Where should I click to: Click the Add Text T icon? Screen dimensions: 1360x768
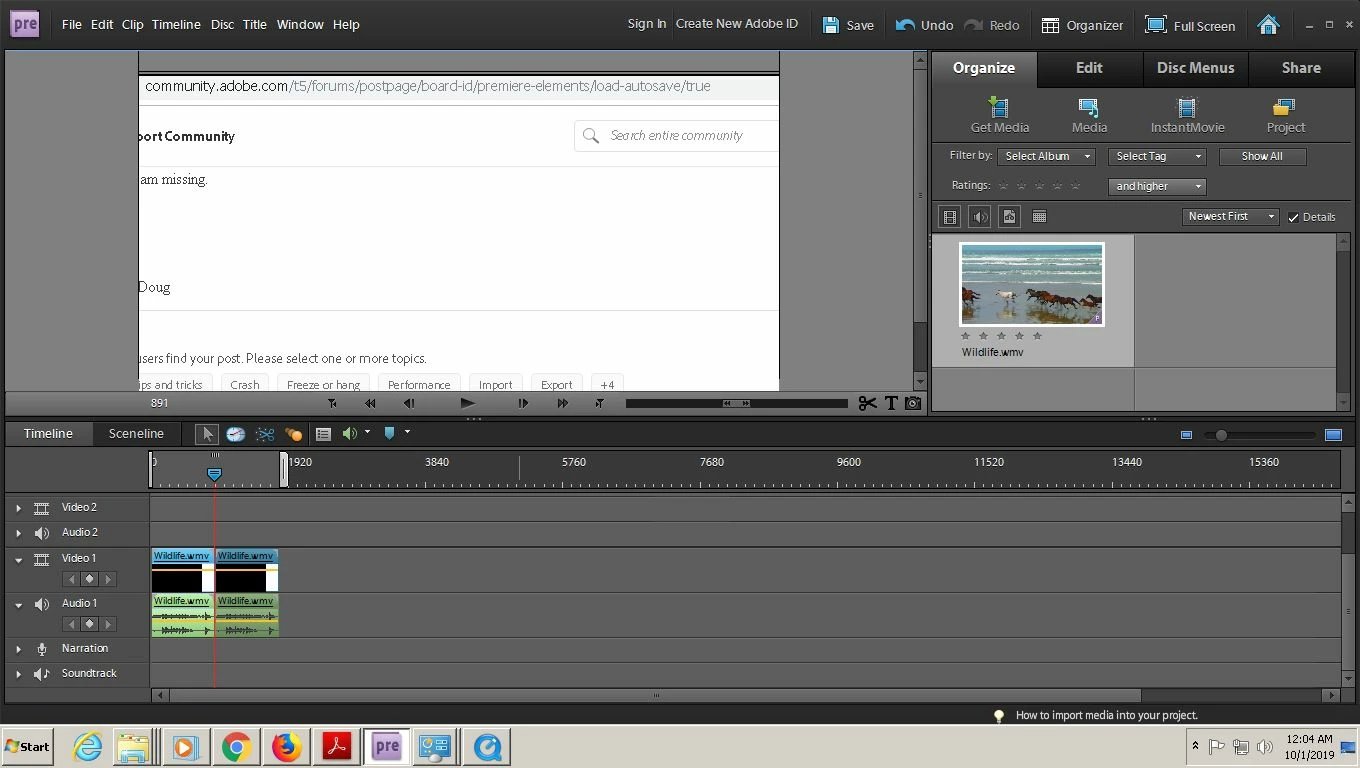pyautogui.click(x=891, y=403)
